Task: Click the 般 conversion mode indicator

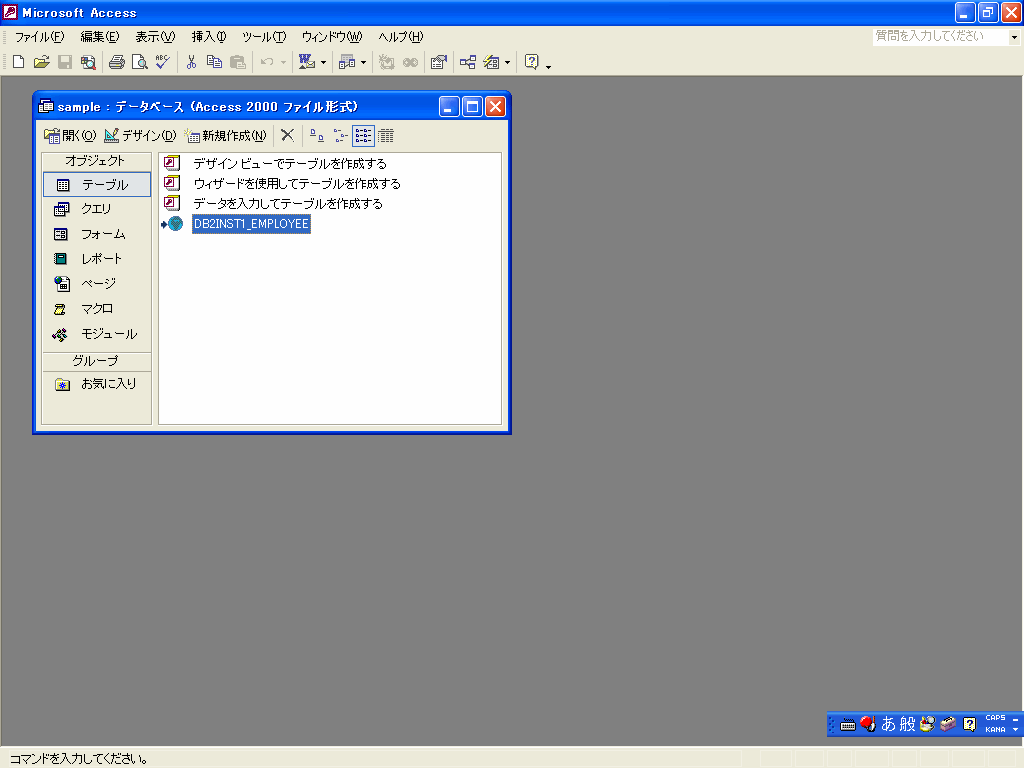Action: point(908,724)
